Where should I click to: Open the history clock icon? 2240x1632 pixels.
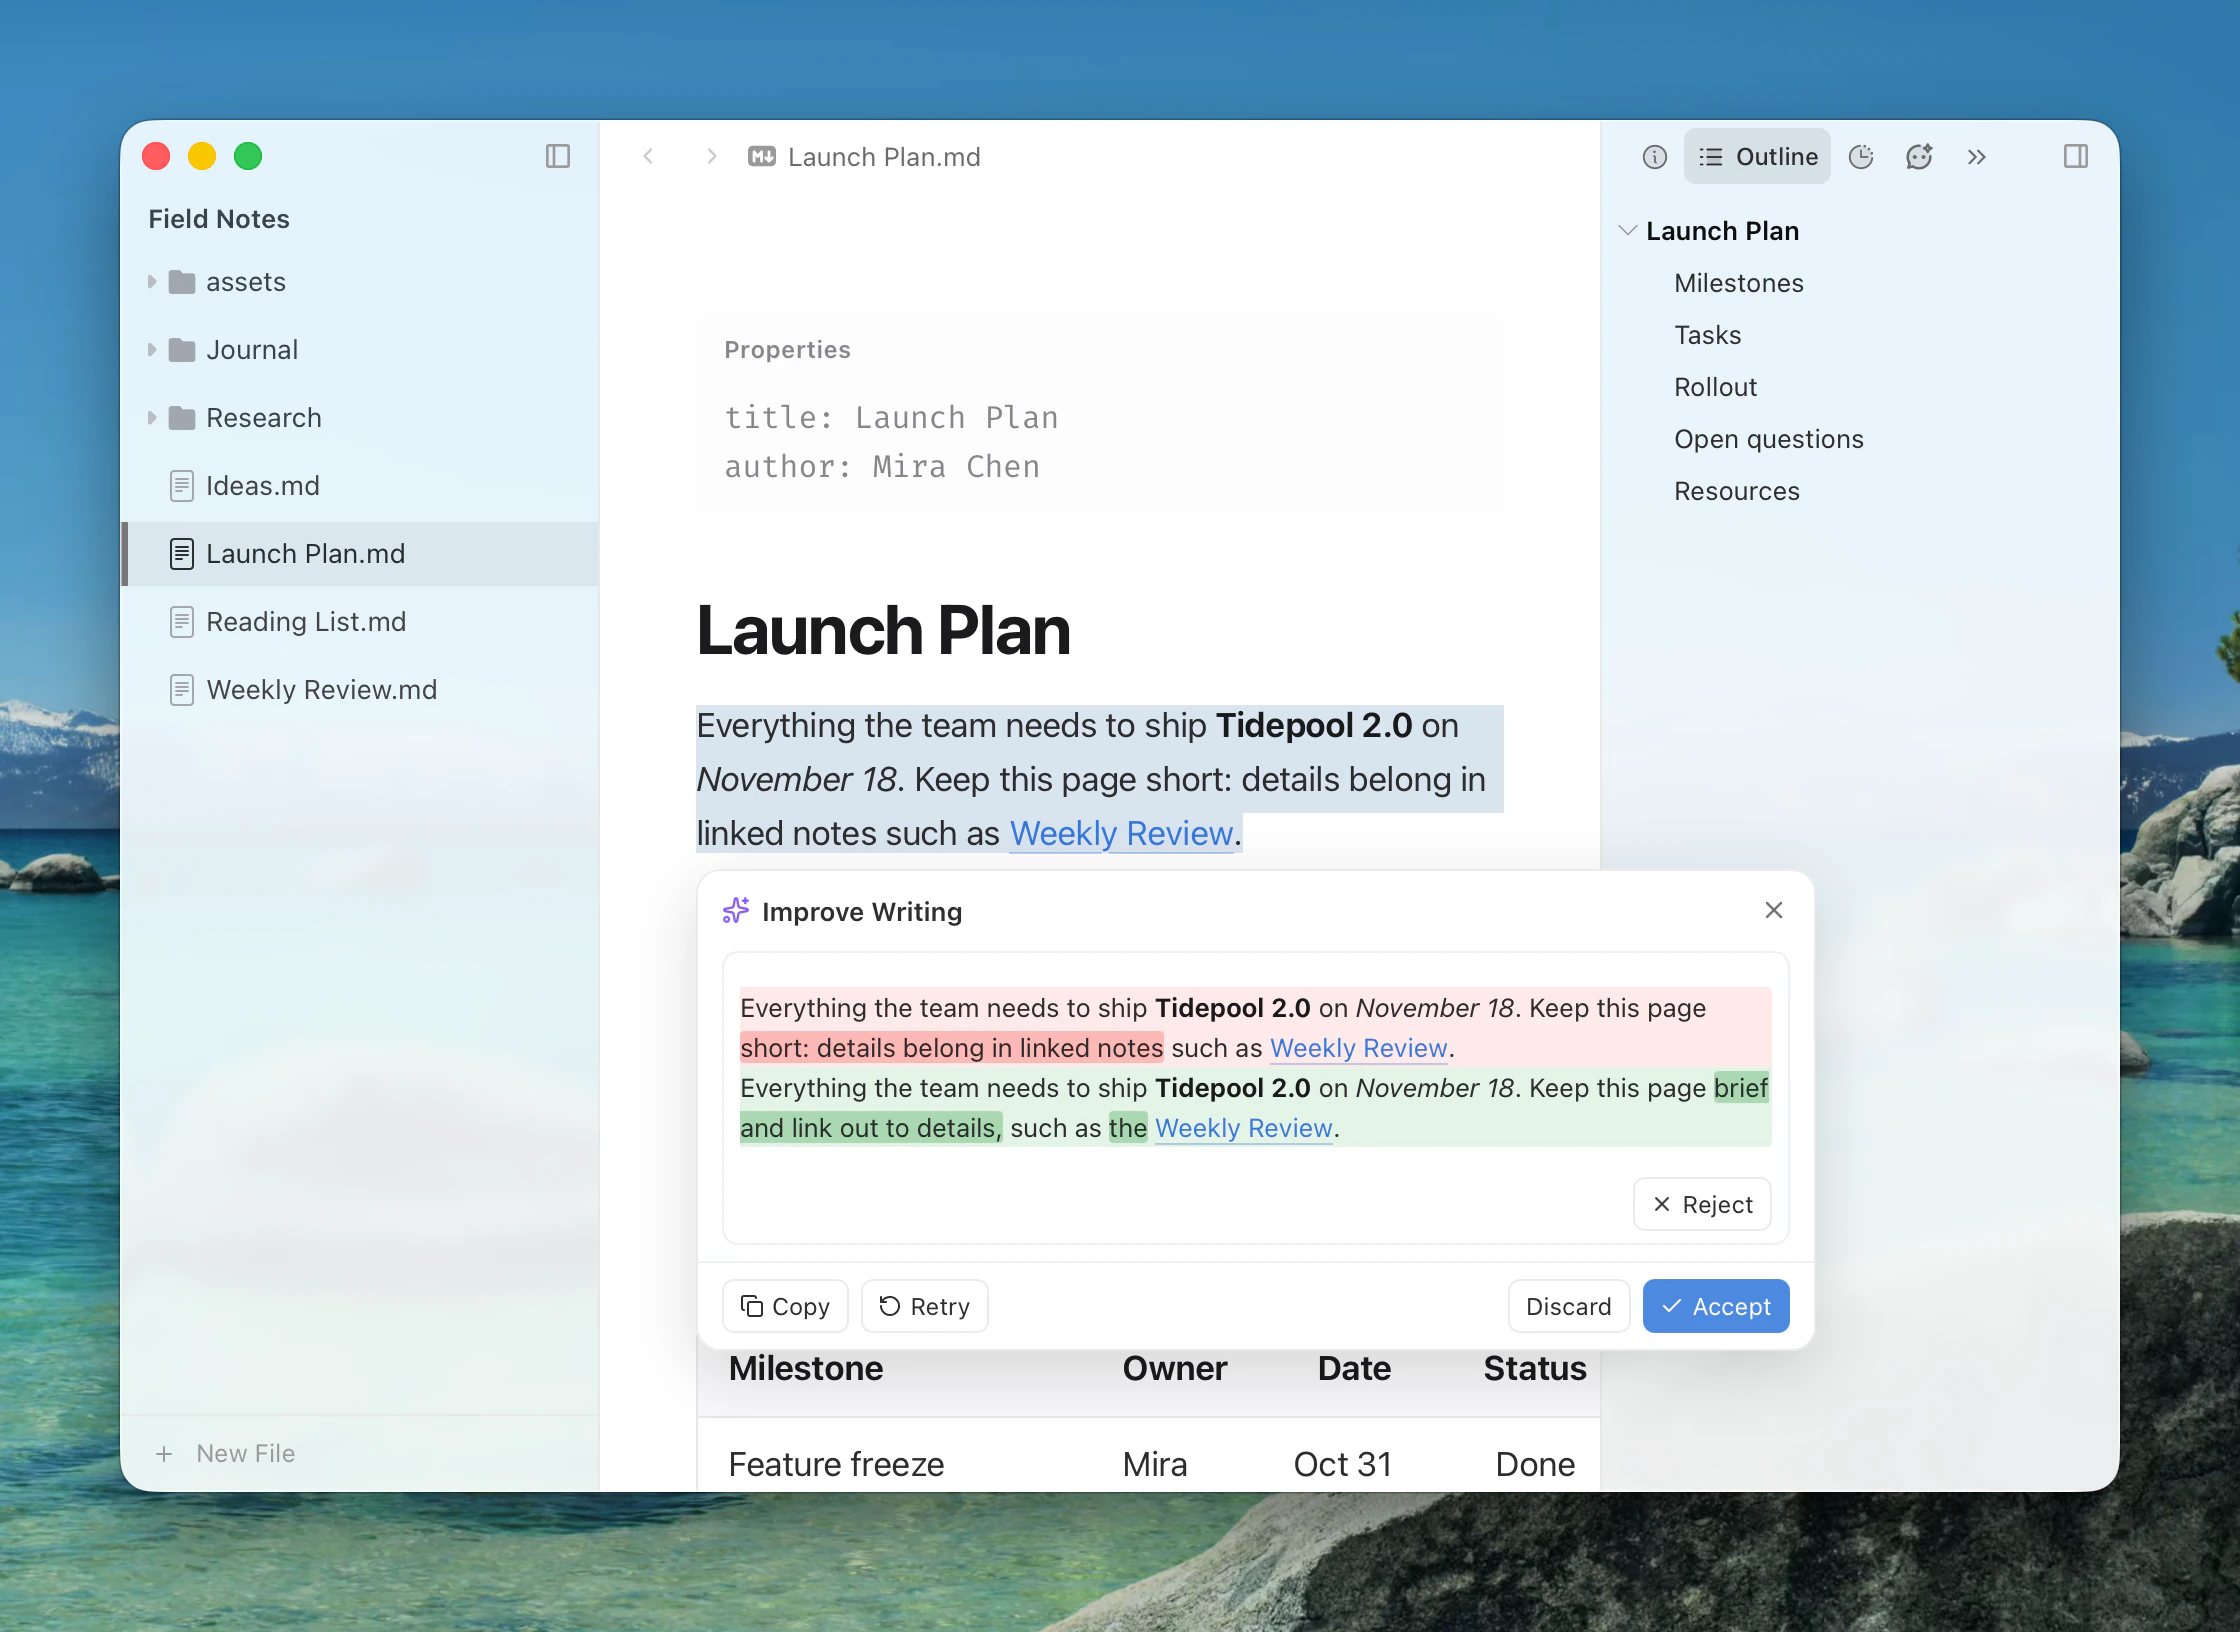[x=1861, y=157]
